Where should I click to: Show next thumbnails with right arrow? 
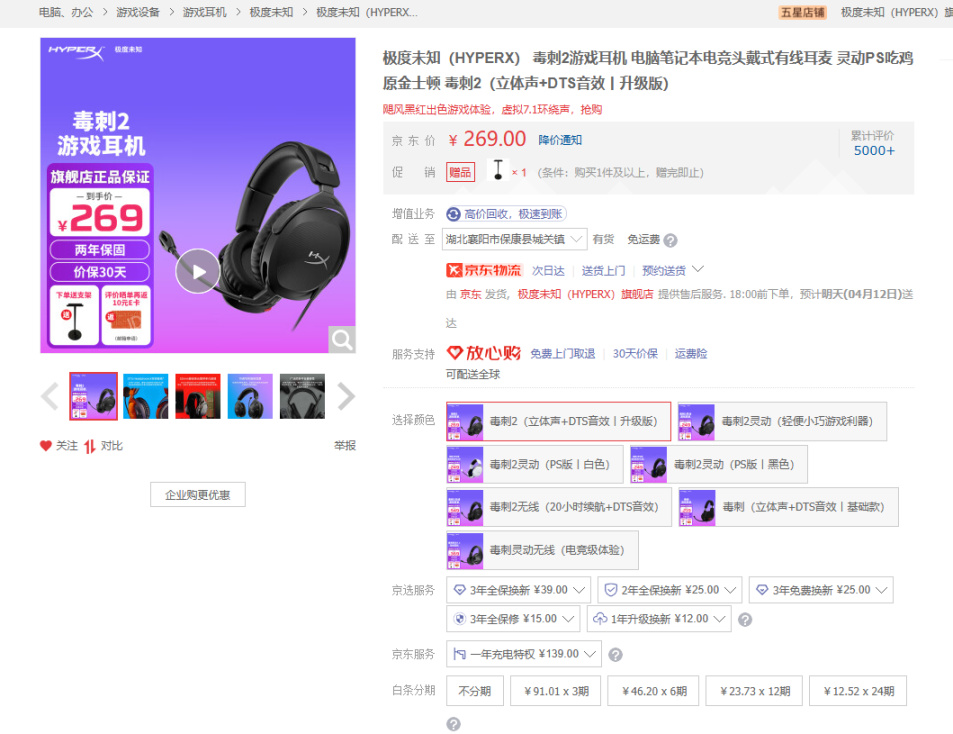tap(346, 397)
